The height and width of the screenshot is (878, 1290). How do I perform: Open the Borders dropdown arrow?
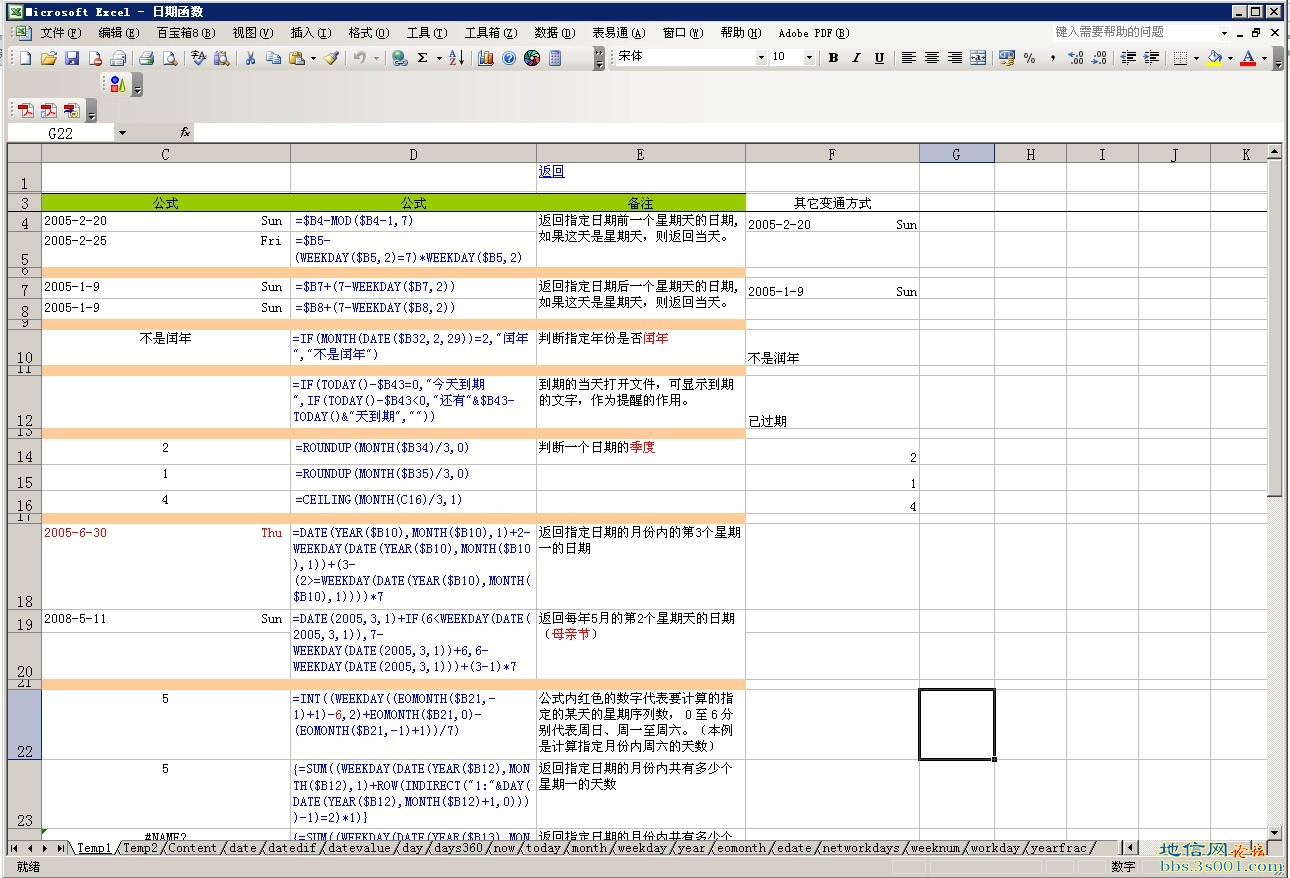pyautogui.click(x=1196, y=58)
